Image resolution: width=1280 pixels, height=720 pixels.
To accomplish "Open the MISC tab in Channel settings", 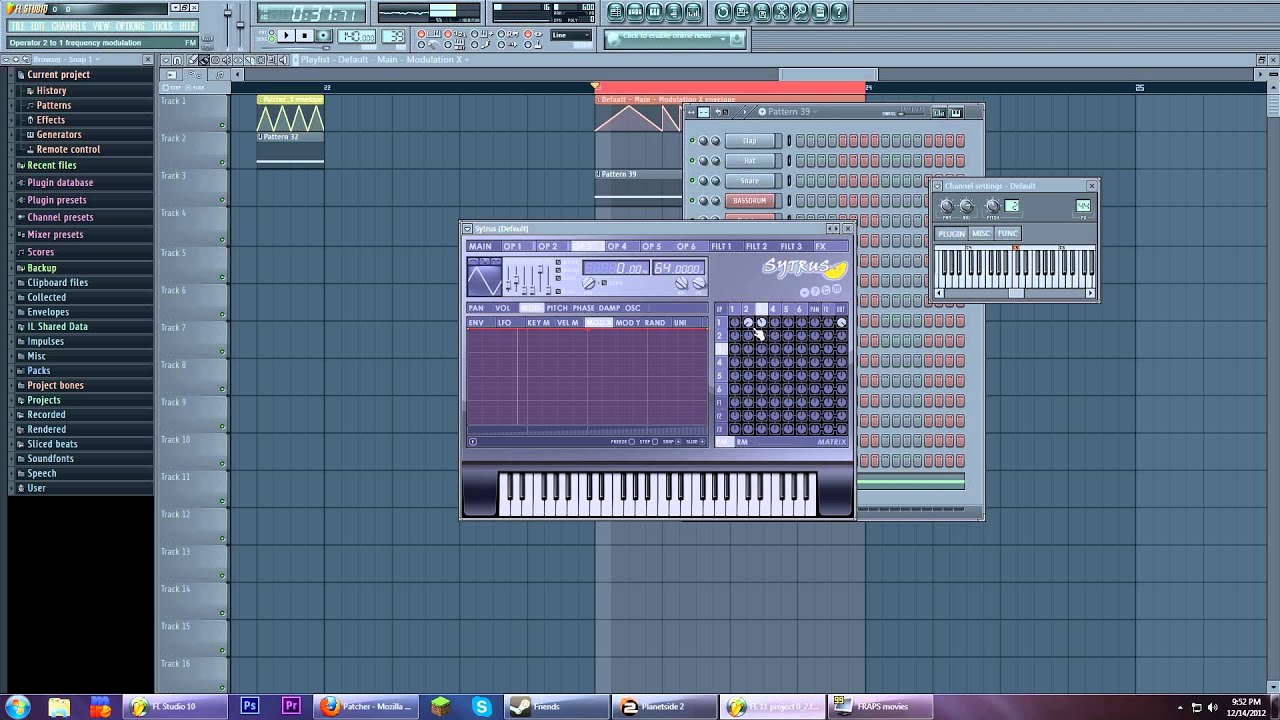I will point(980,234).
